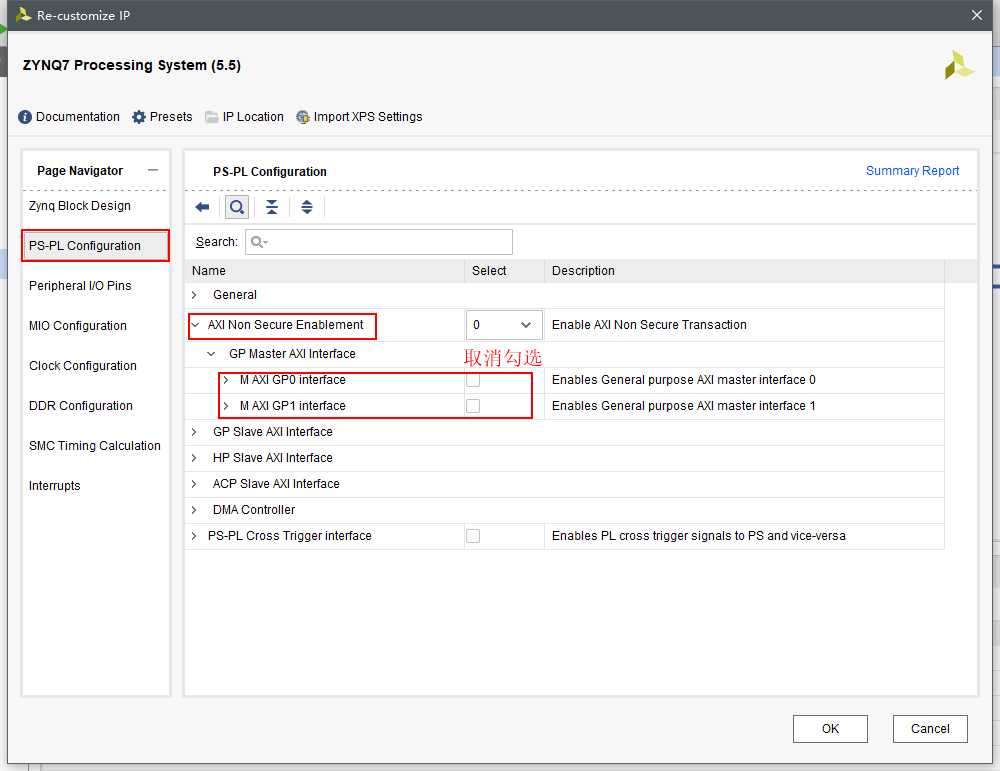Screen dimensions: 1000x771
Task: Select the GP Master AXI Interface row text
Action: coord(292,354)
